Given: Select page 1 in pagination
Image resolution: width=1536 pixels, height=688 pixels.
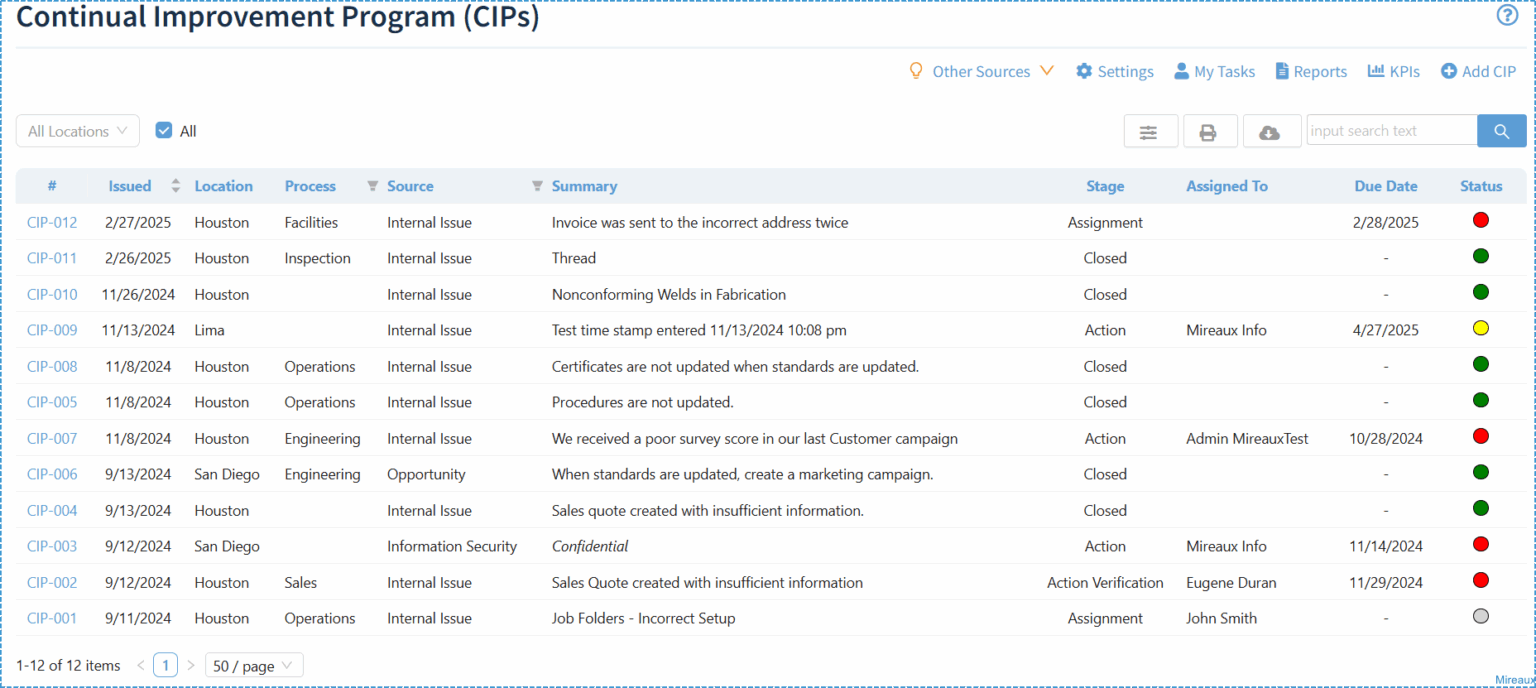Looking at the screenshot, I should coord(165,665).
